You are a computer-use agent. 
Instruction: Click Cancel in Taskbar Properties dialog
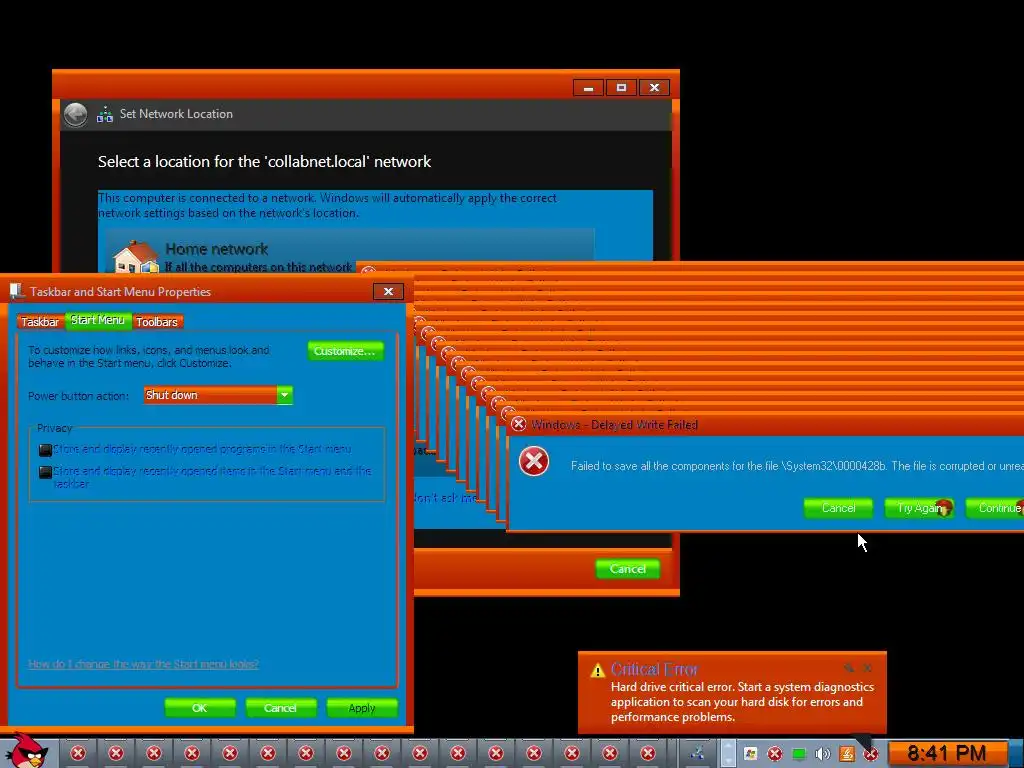click(x=280, y=708)
